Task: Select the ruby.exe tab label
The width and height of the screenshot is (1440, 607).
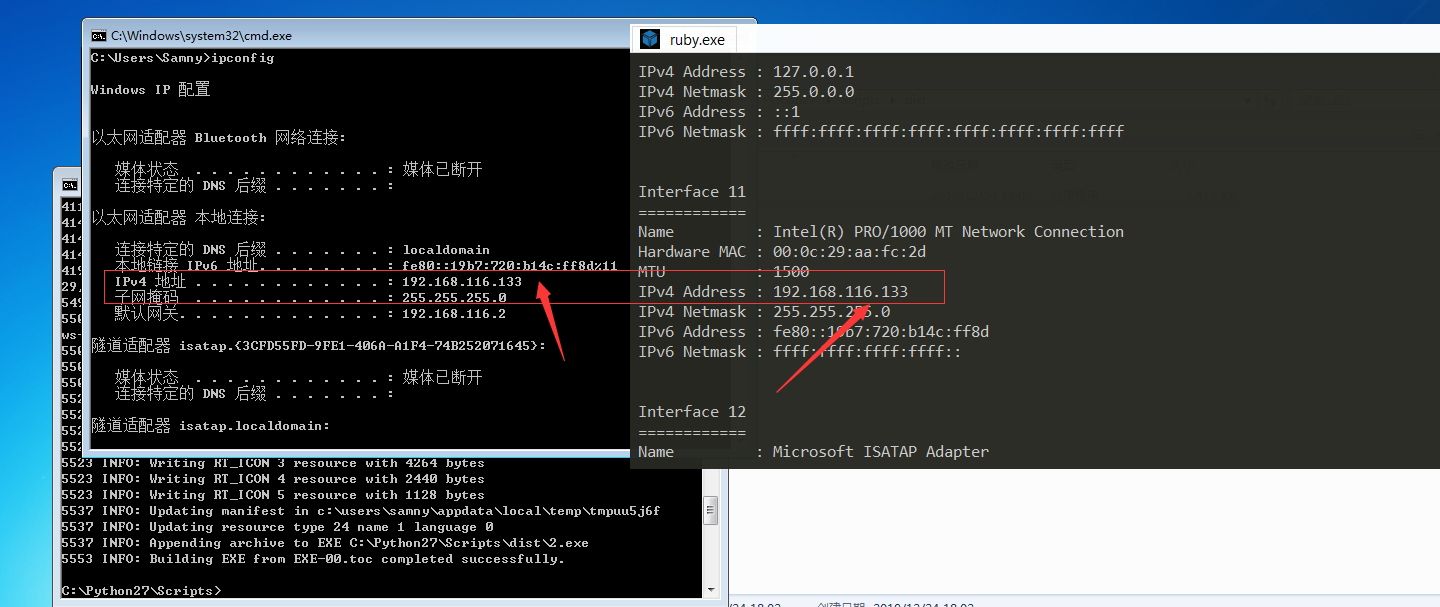Action: [697, 40]
